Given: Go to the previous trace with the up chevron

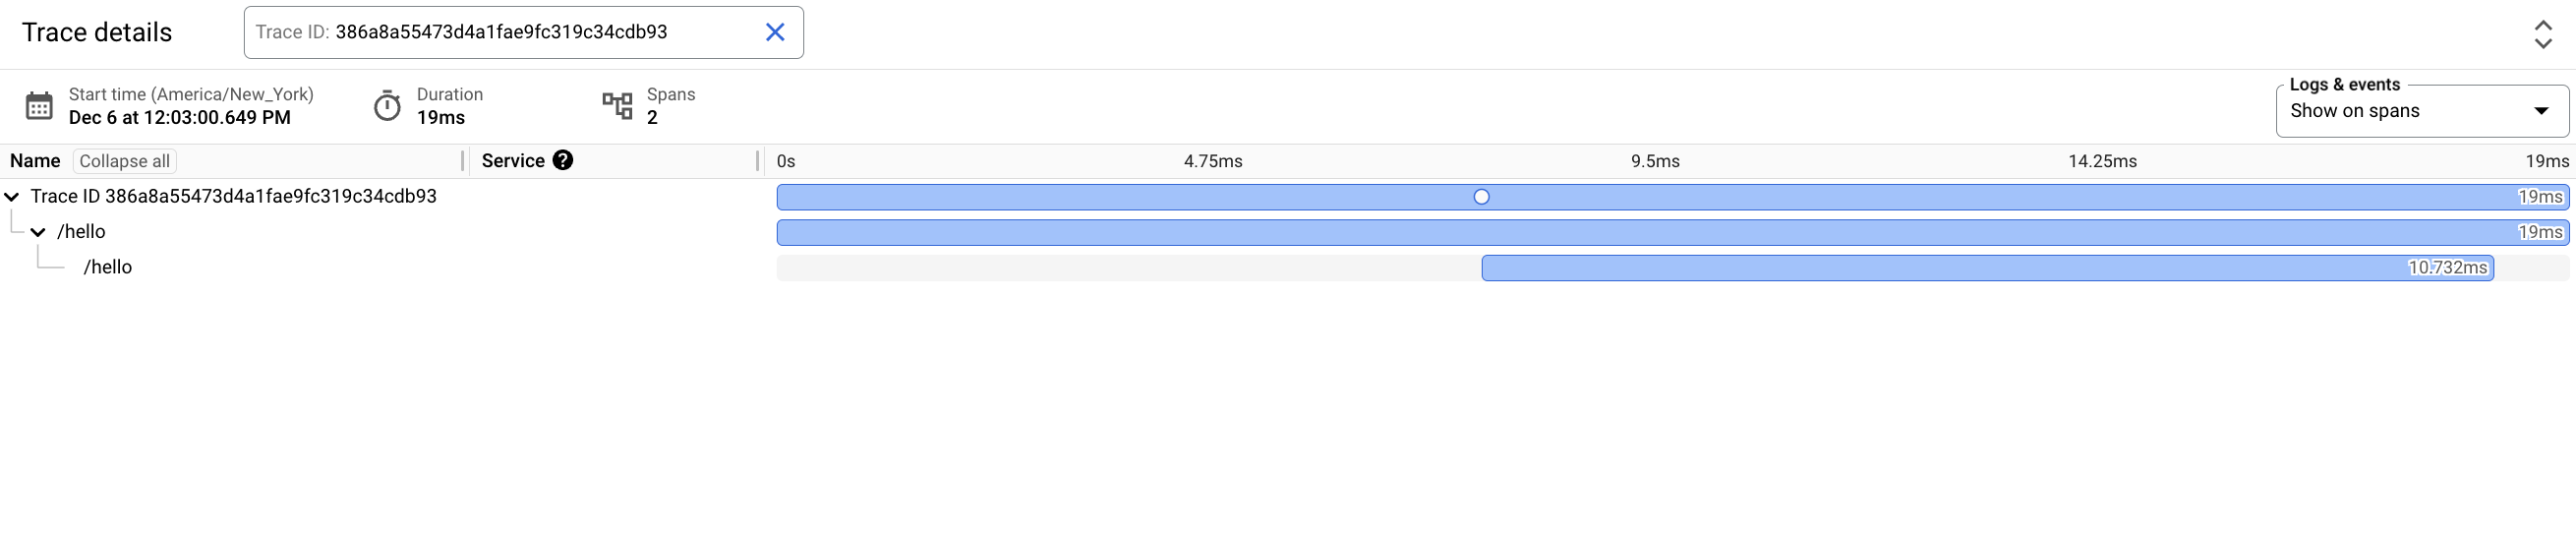Looking at the screenshot, I should coord(2542,24).
